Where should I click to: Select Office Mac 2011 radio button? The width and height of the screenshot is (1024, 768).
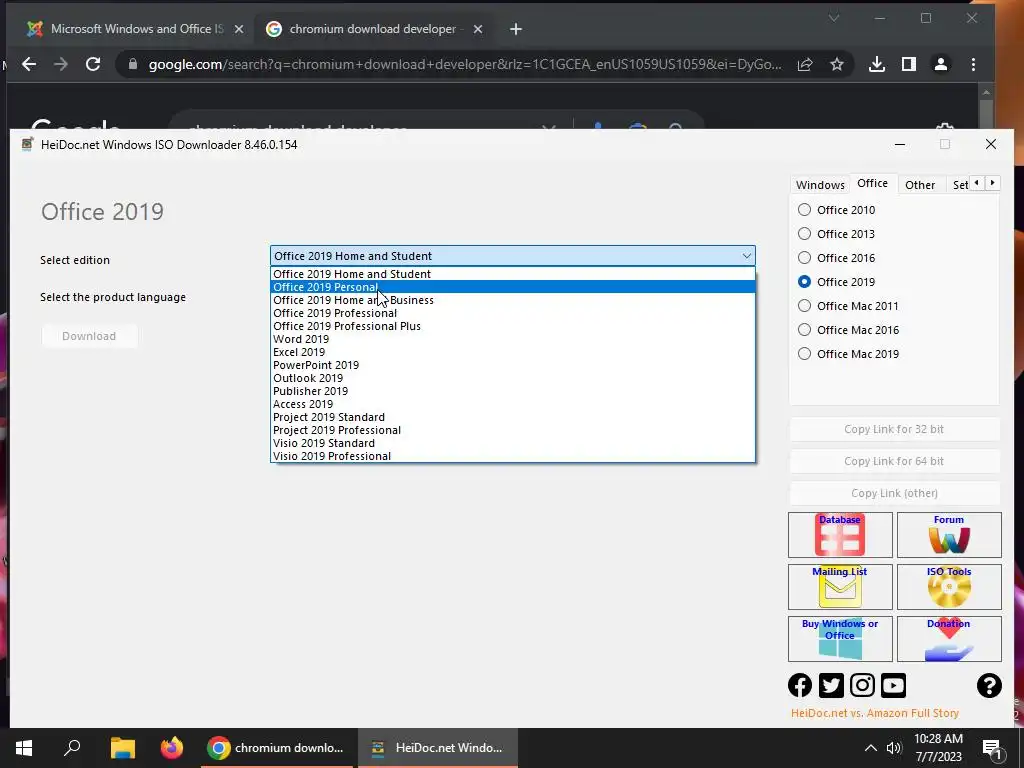pos(805,306)
